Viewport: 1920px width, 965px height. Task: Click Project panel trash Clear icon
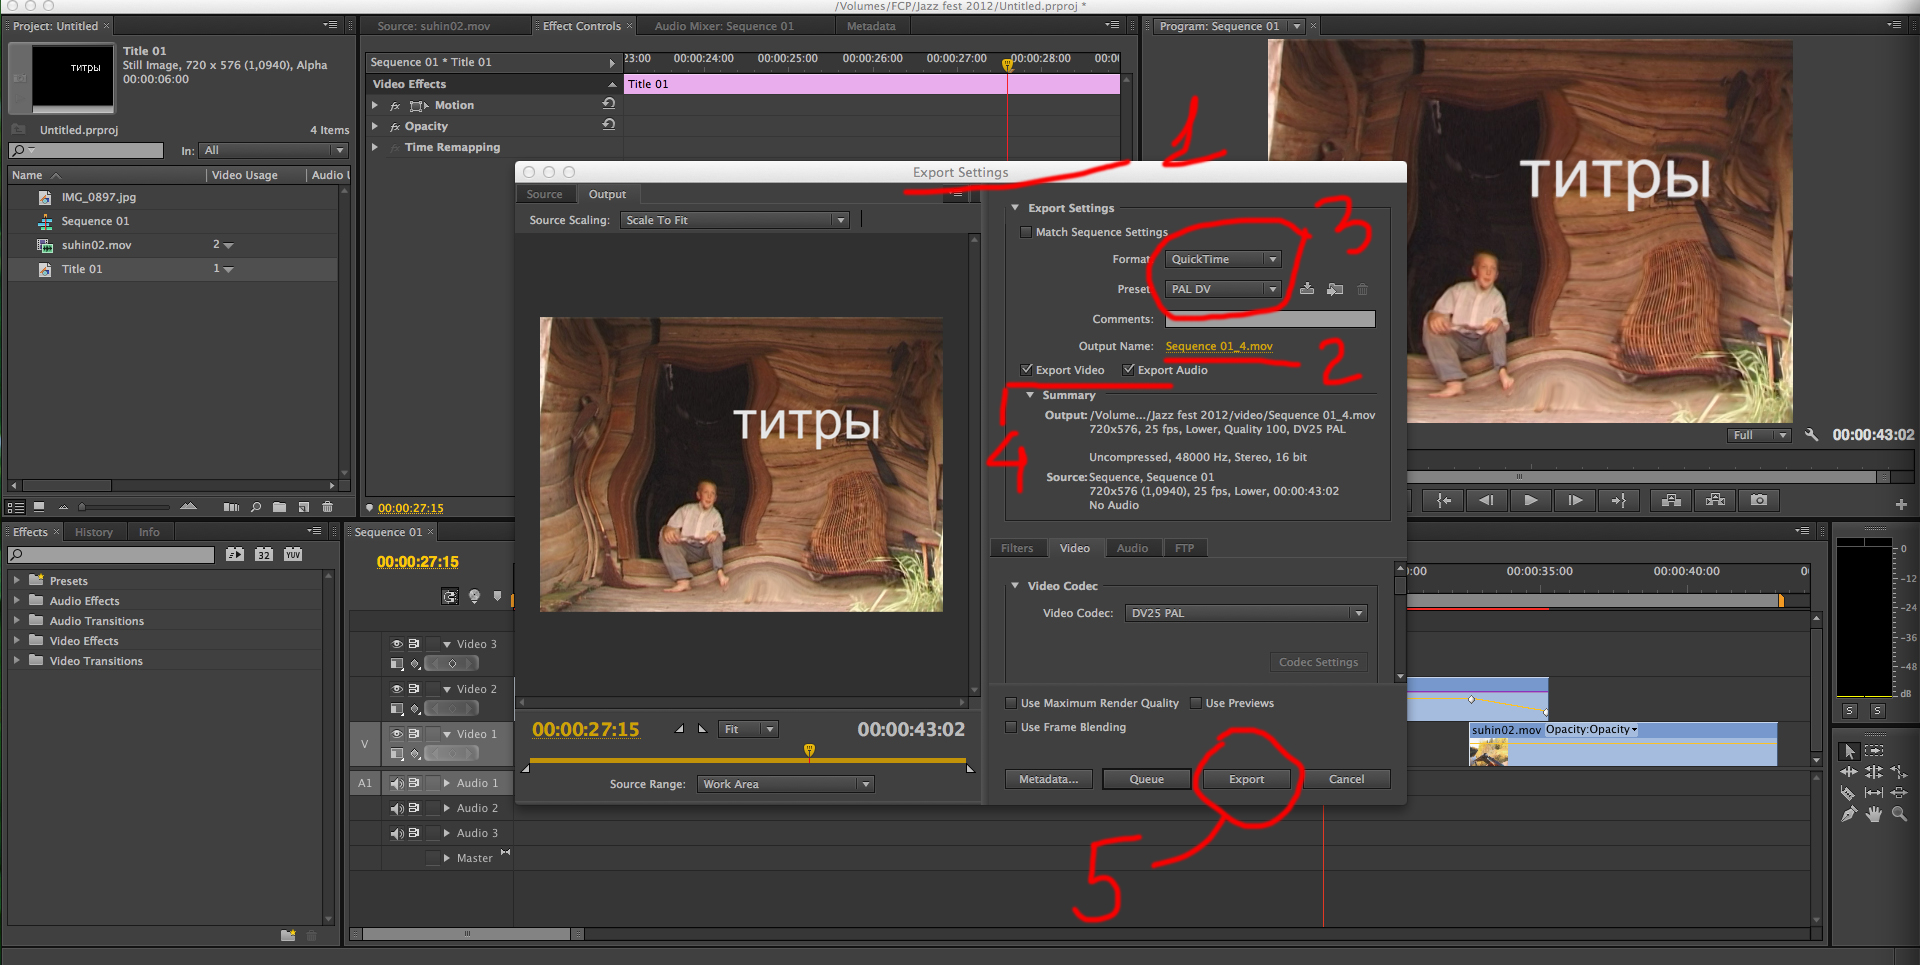[327, 507]
